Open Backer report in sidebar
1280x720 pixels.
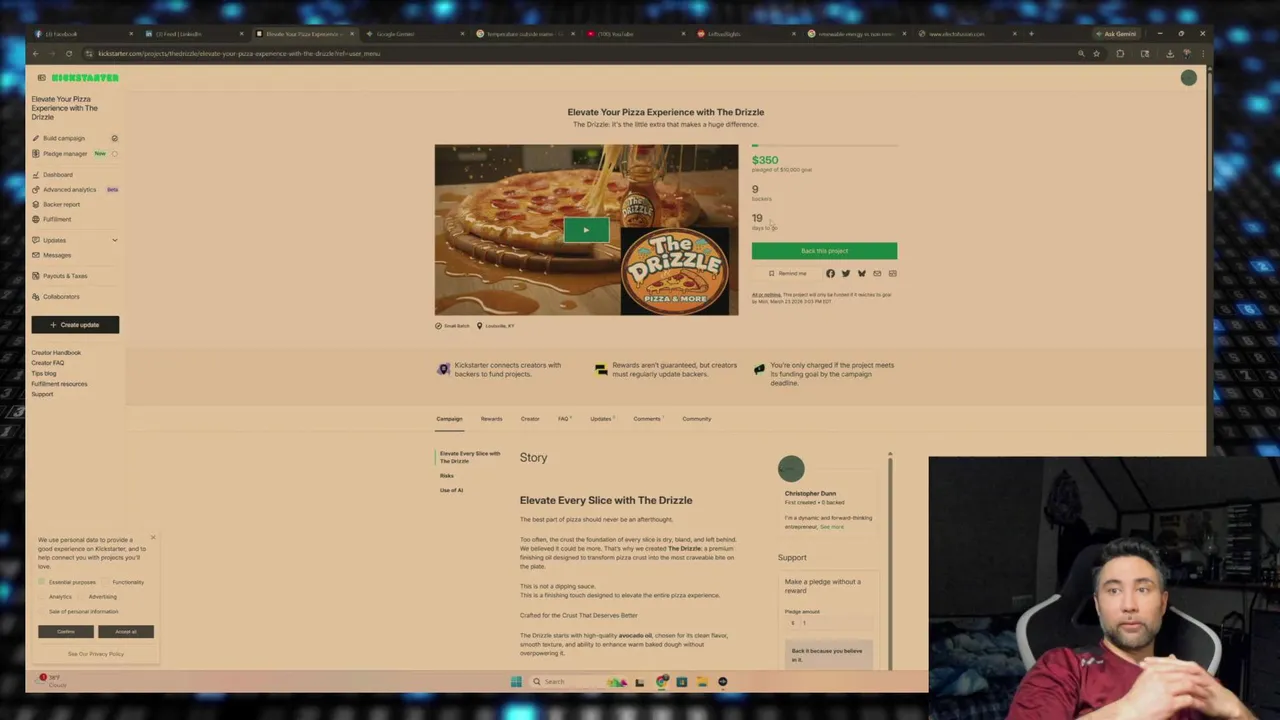click(61, 204)
